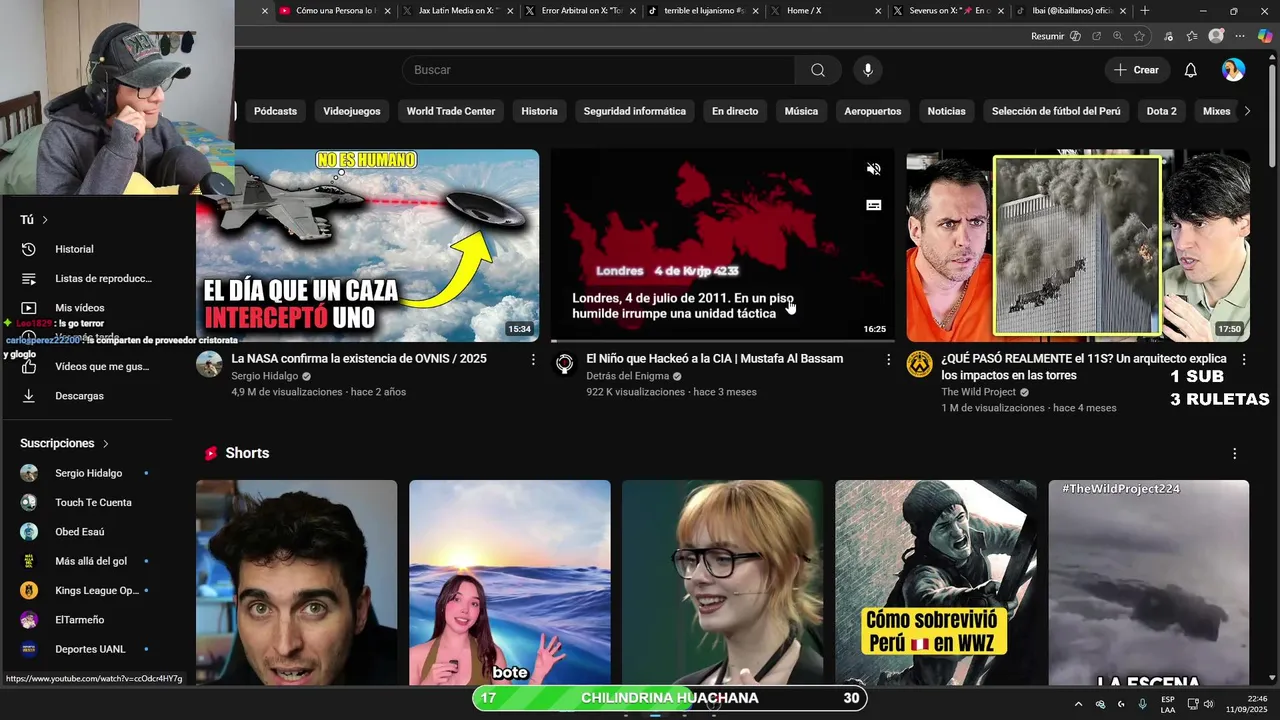
Task: Open the YouTube account avatar menu
Action: (x=1233, y=70)
